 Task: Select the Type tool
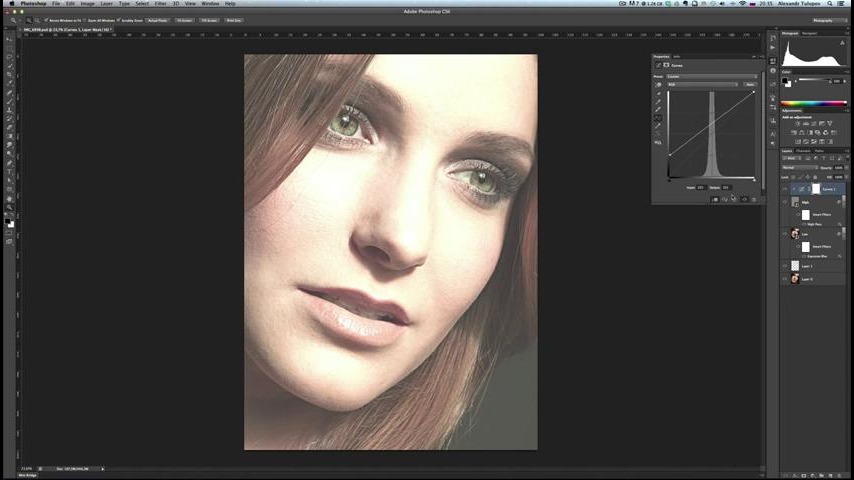tap(9, 171)
